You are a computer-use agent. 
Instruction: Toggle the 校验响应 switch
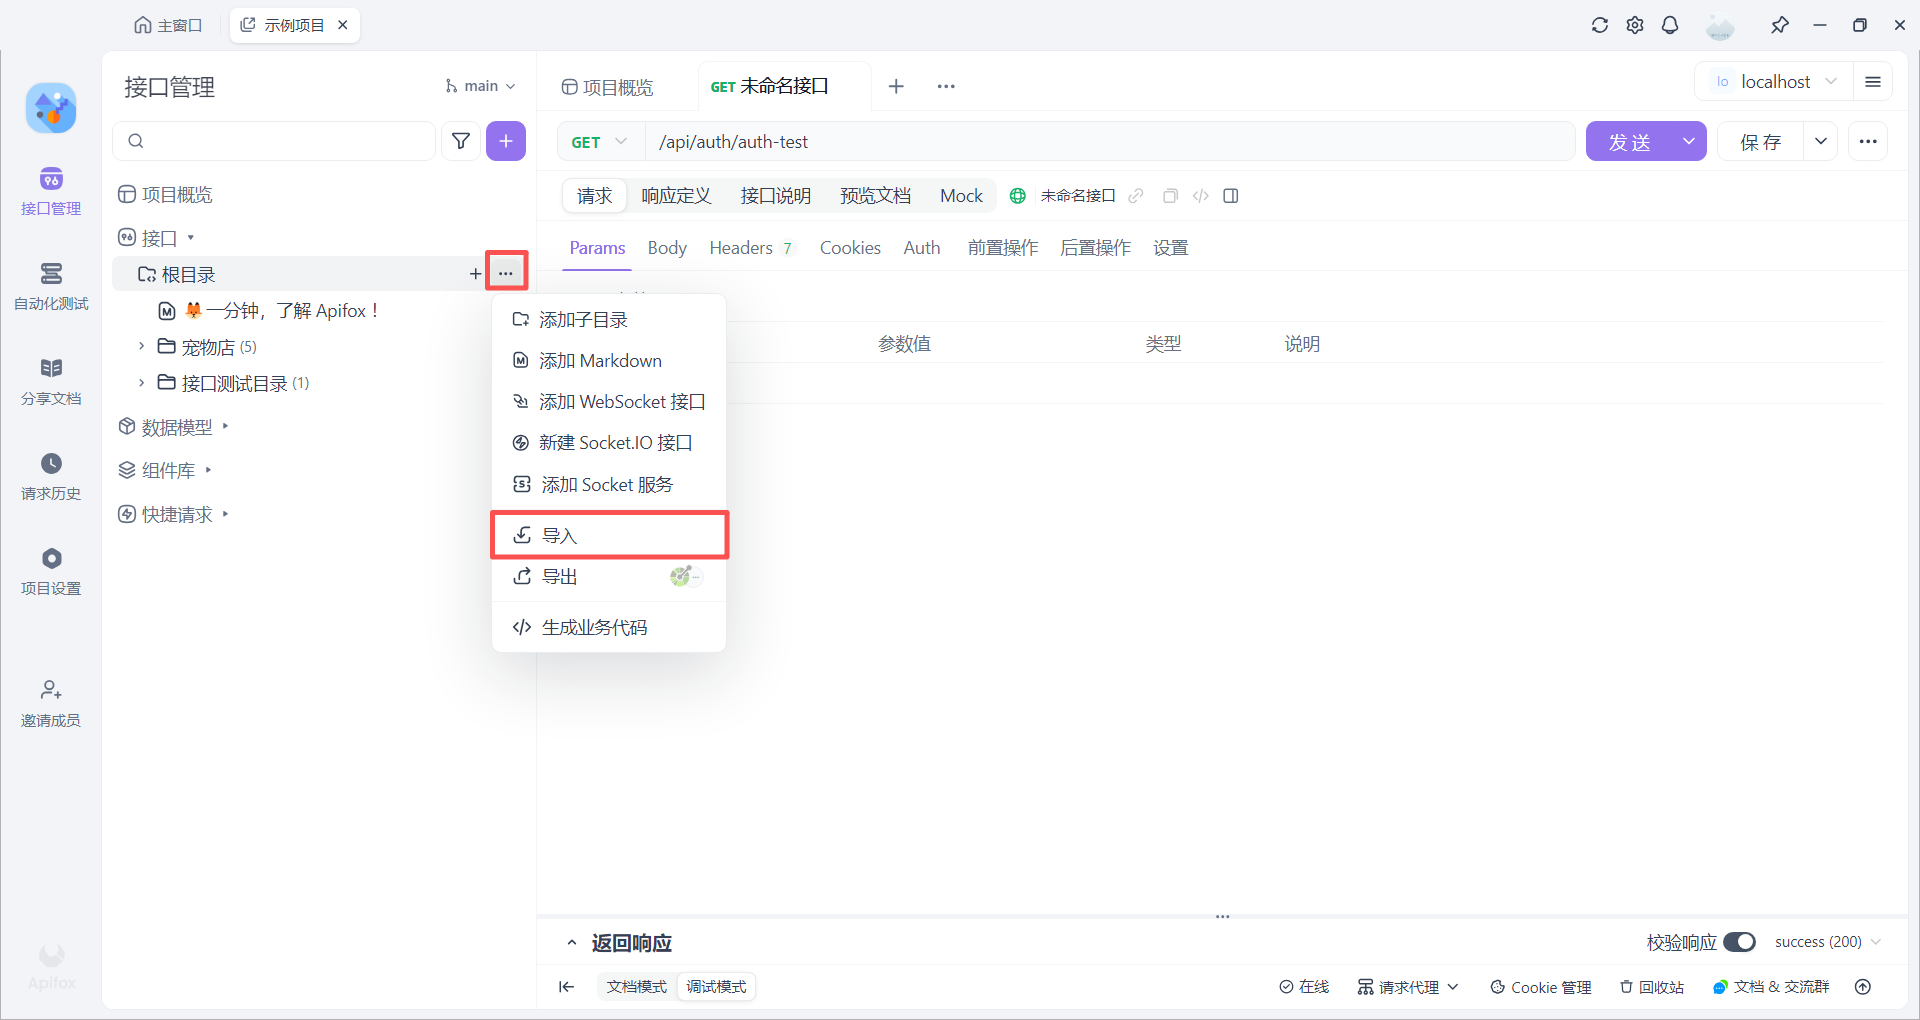1741,942
